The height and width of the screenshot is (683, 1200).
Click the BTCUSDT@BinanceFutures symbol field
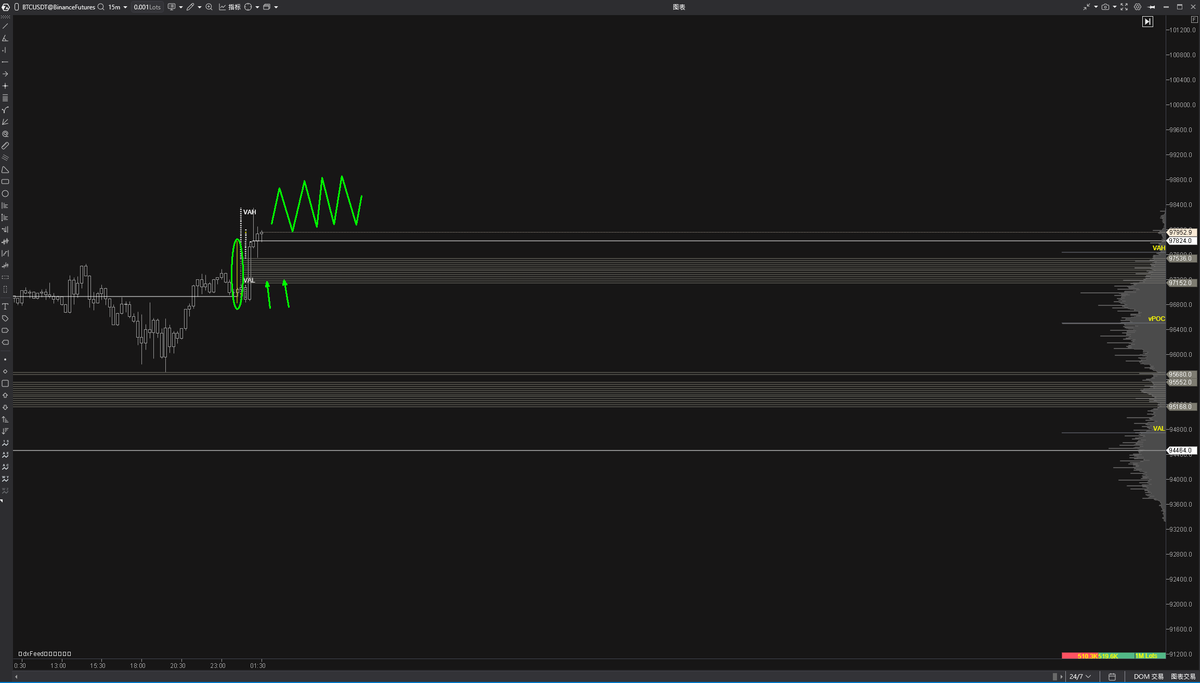click(57, 7)
